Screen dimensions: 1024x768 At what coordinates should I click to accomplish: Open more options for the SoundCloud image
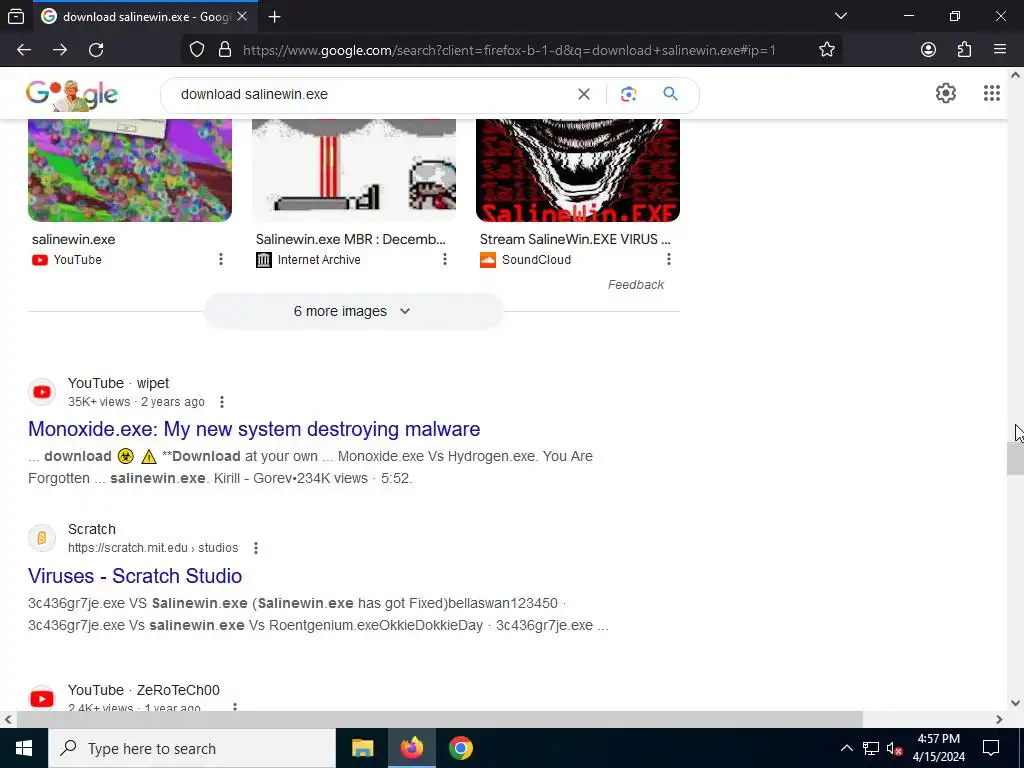(x=669, y=259)
